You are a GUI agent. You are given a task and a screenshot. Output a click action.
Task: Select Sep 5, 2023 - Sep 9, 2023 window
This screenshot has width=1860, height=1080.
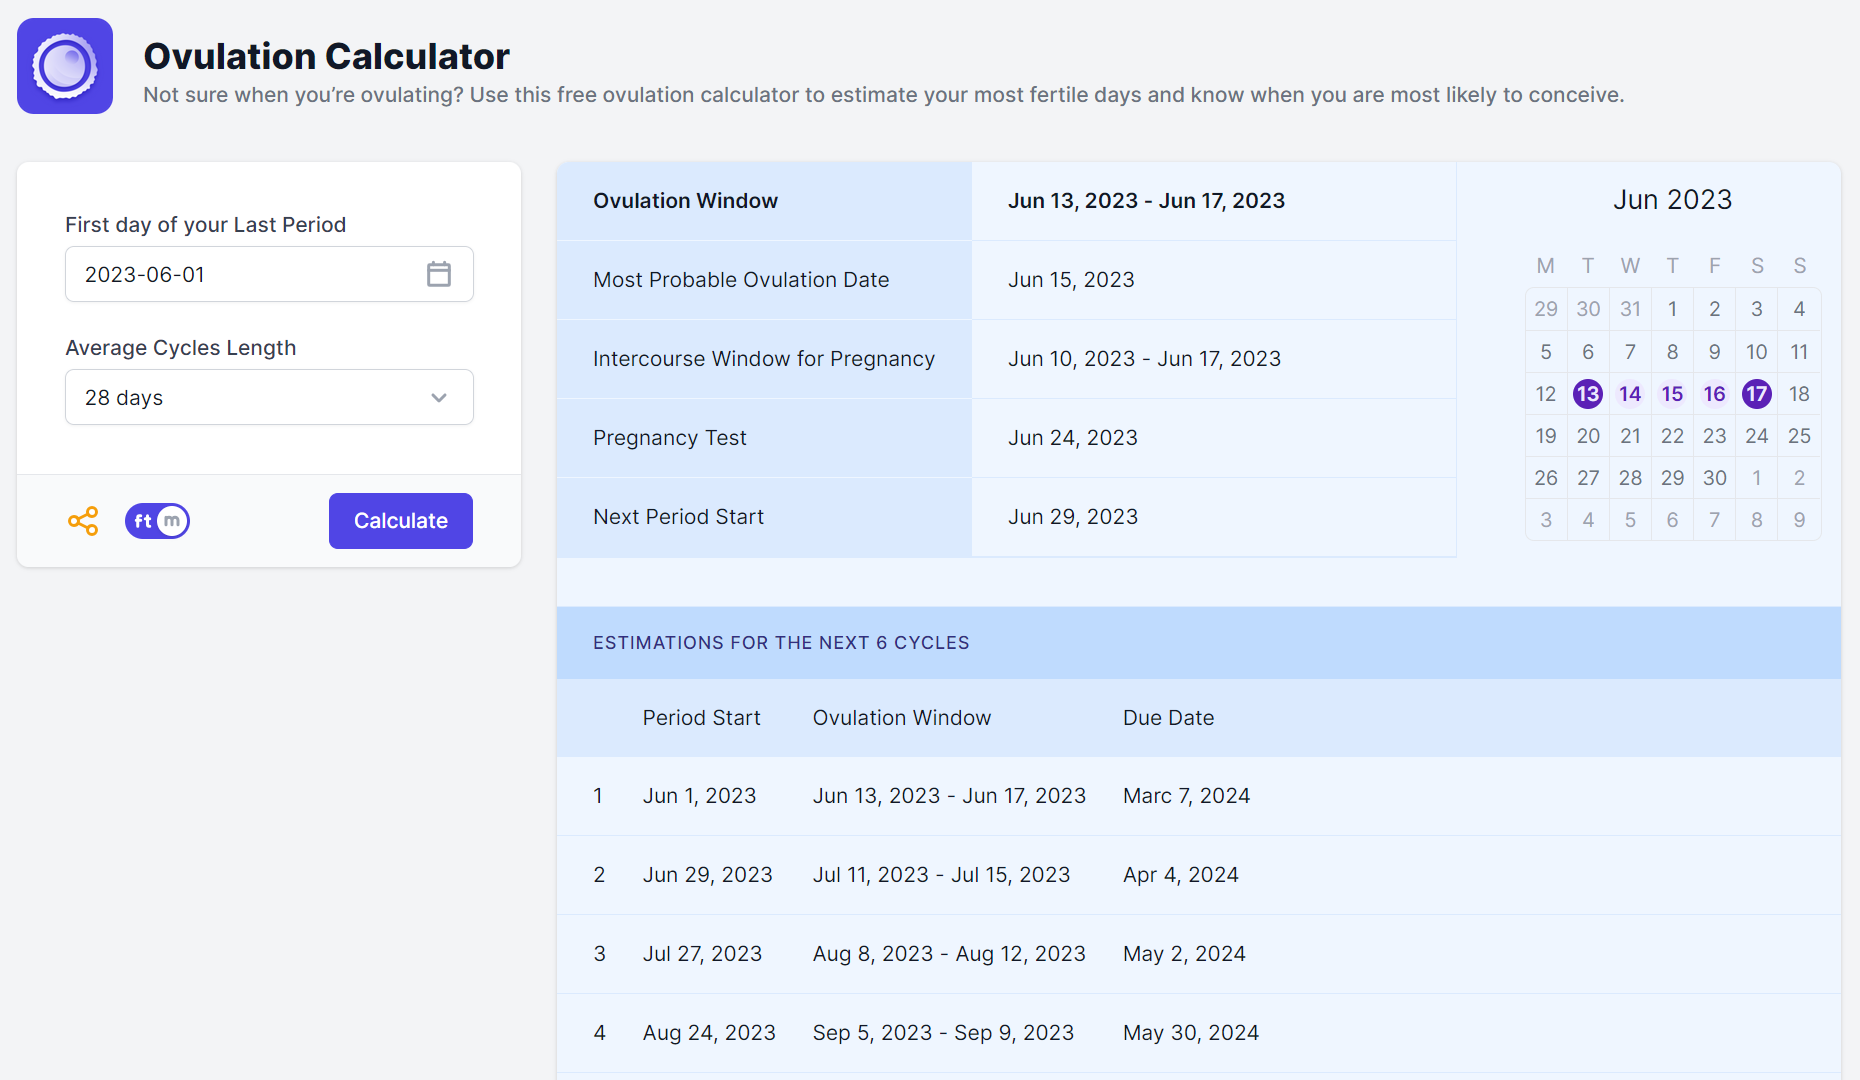click(x=943, y=1033)
